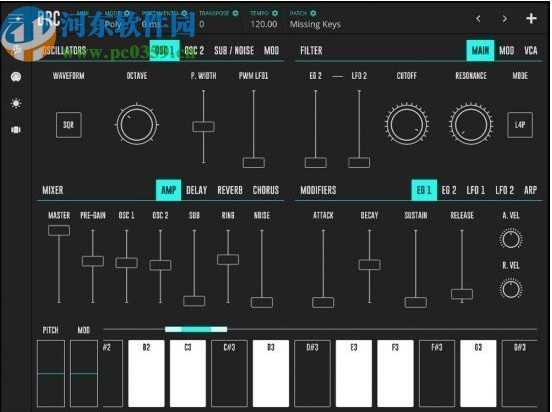The height and width of the screenshot is (412, 552).
Task: Select the EG 1 modifiers tab
Action: [424, 190]
